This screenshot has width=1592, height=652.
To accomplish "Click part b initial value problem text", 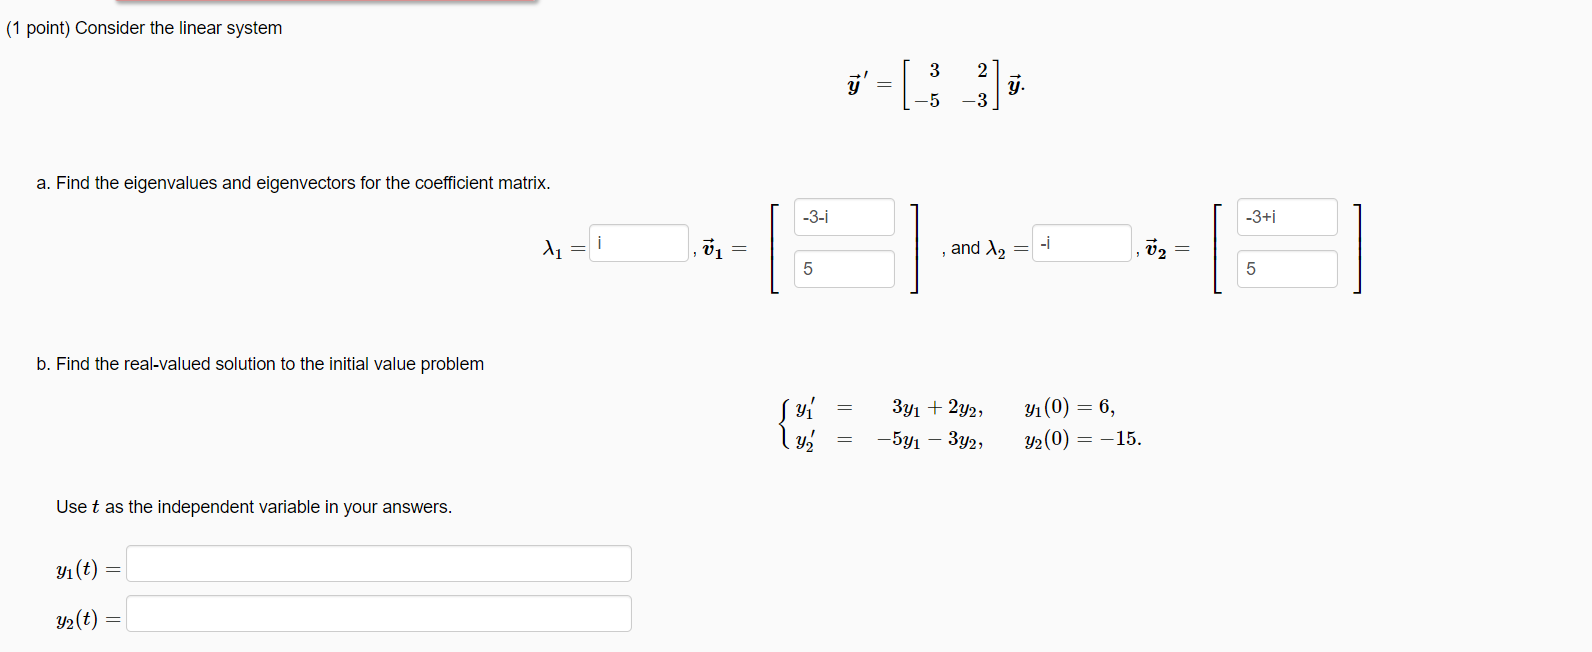I will coord(260,363).
